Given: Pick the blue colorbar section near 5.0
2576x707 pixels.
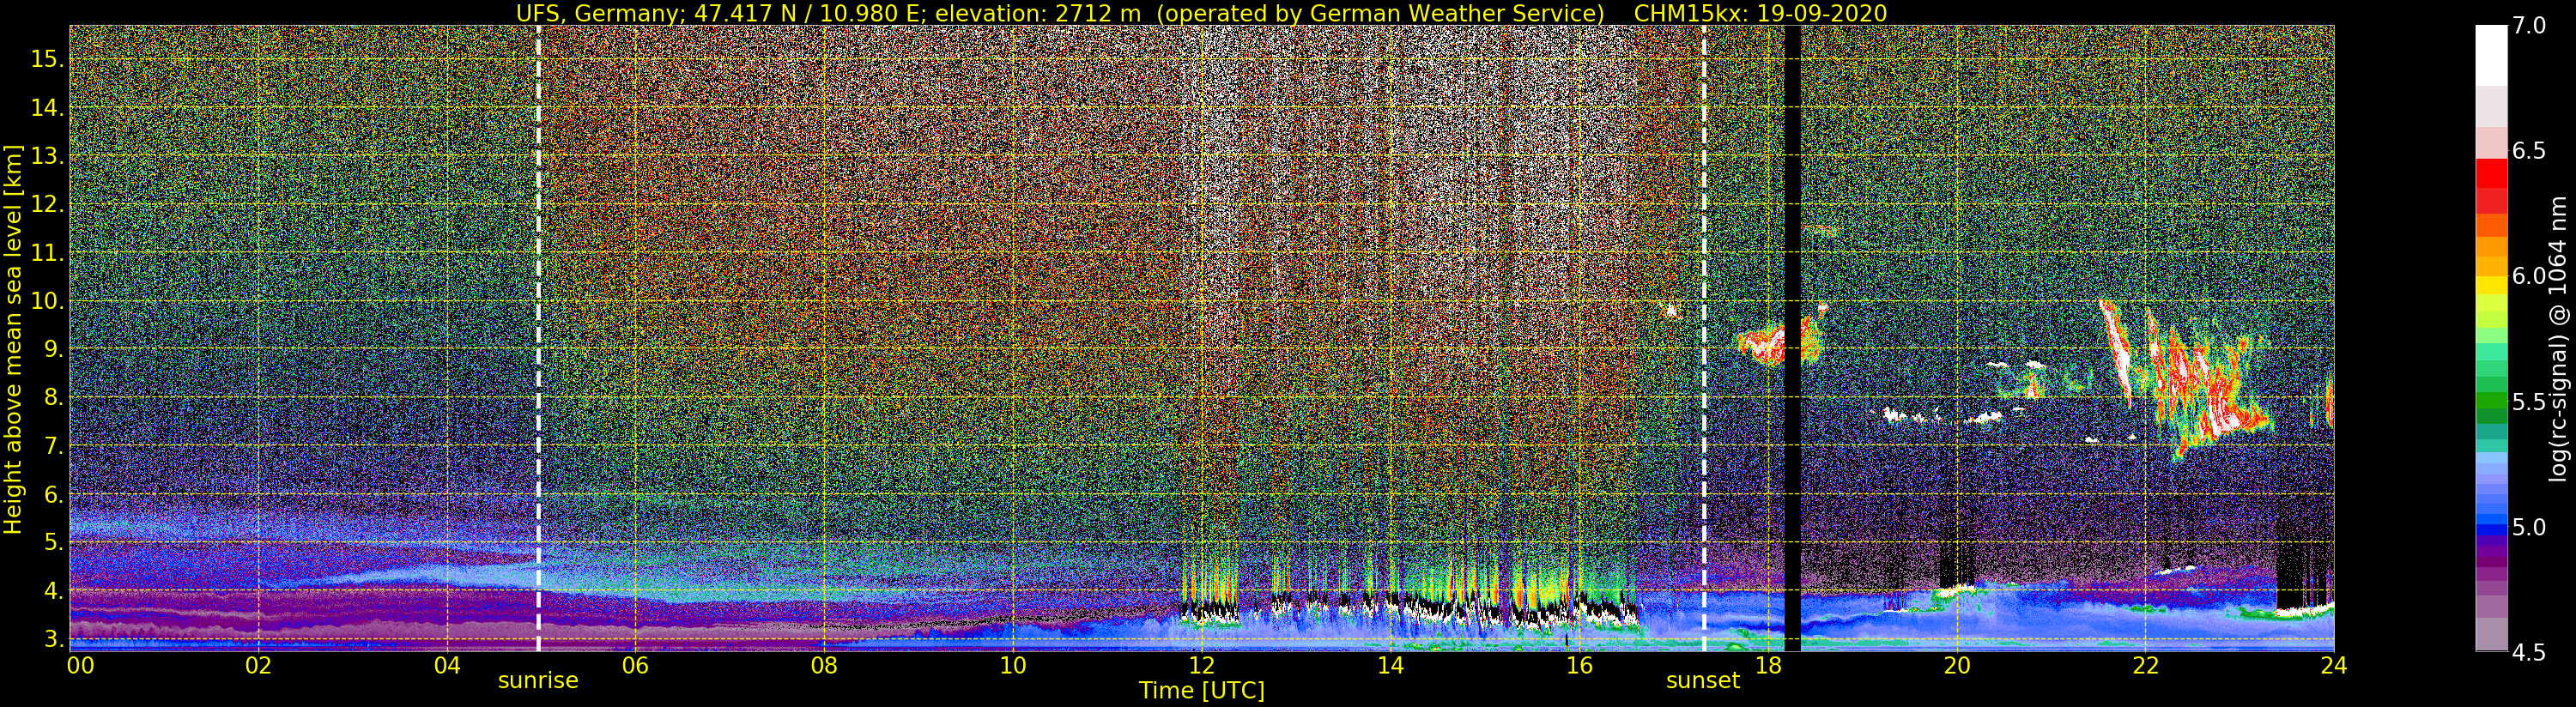Looking at the screenshot, I should click(2491, 528).
